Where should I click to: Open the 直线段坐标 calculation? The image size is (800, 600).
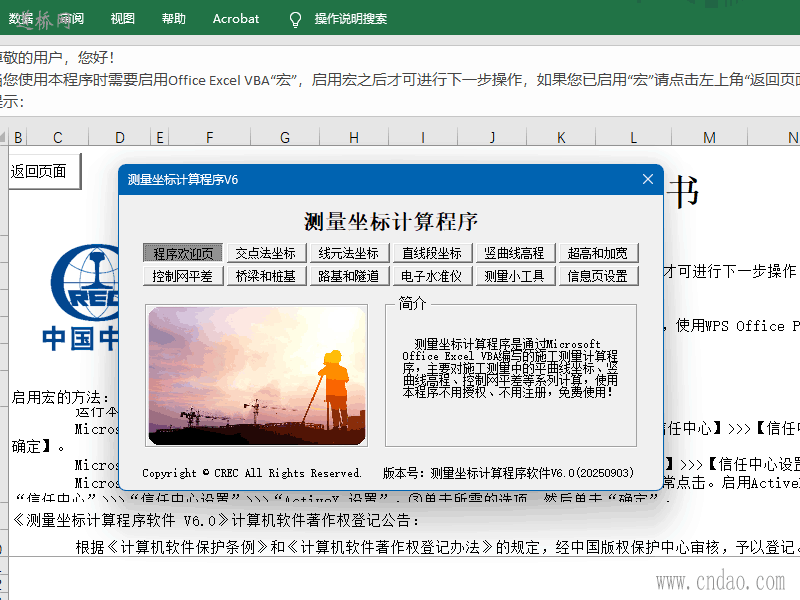click(x=432, y=253)
